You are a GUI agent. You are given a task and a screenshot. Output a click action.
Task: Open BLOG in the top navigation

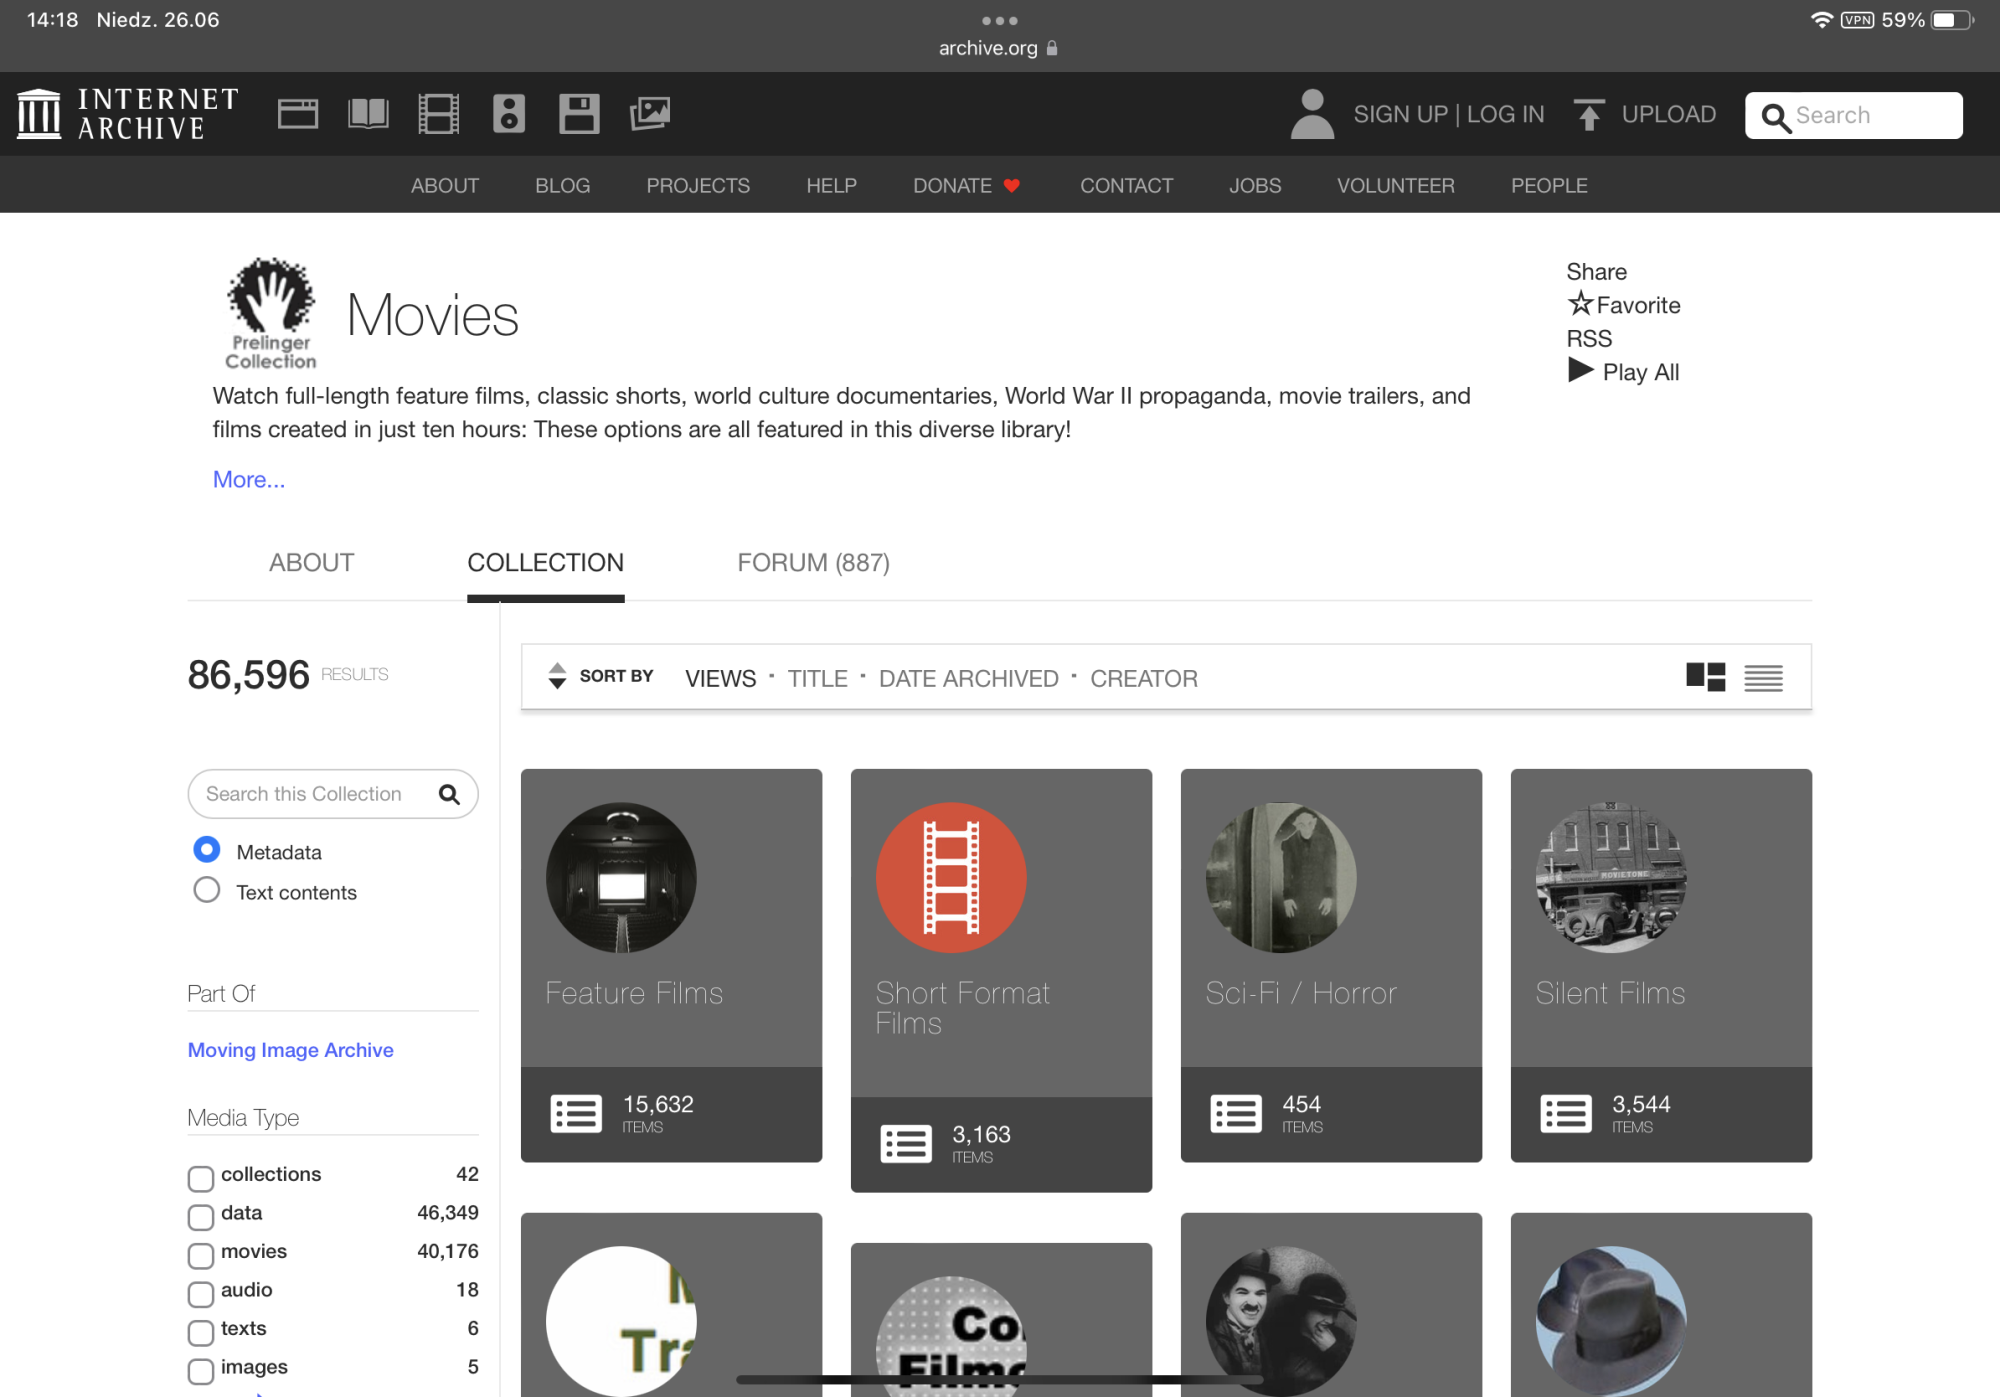pos(562,186)
